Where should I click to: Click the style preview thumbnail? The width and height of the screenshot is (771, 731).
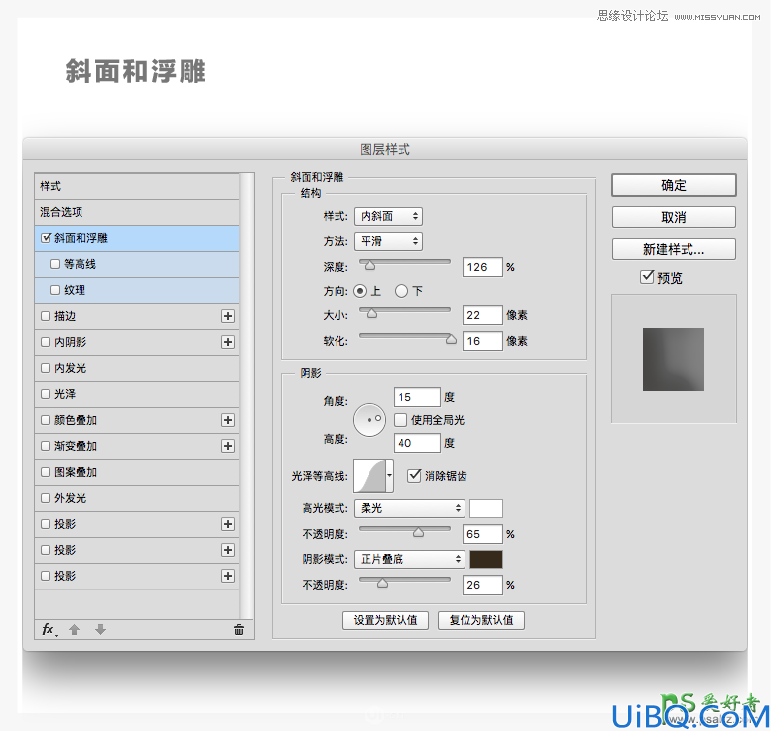pyautogui.click(x=674, y=360)
